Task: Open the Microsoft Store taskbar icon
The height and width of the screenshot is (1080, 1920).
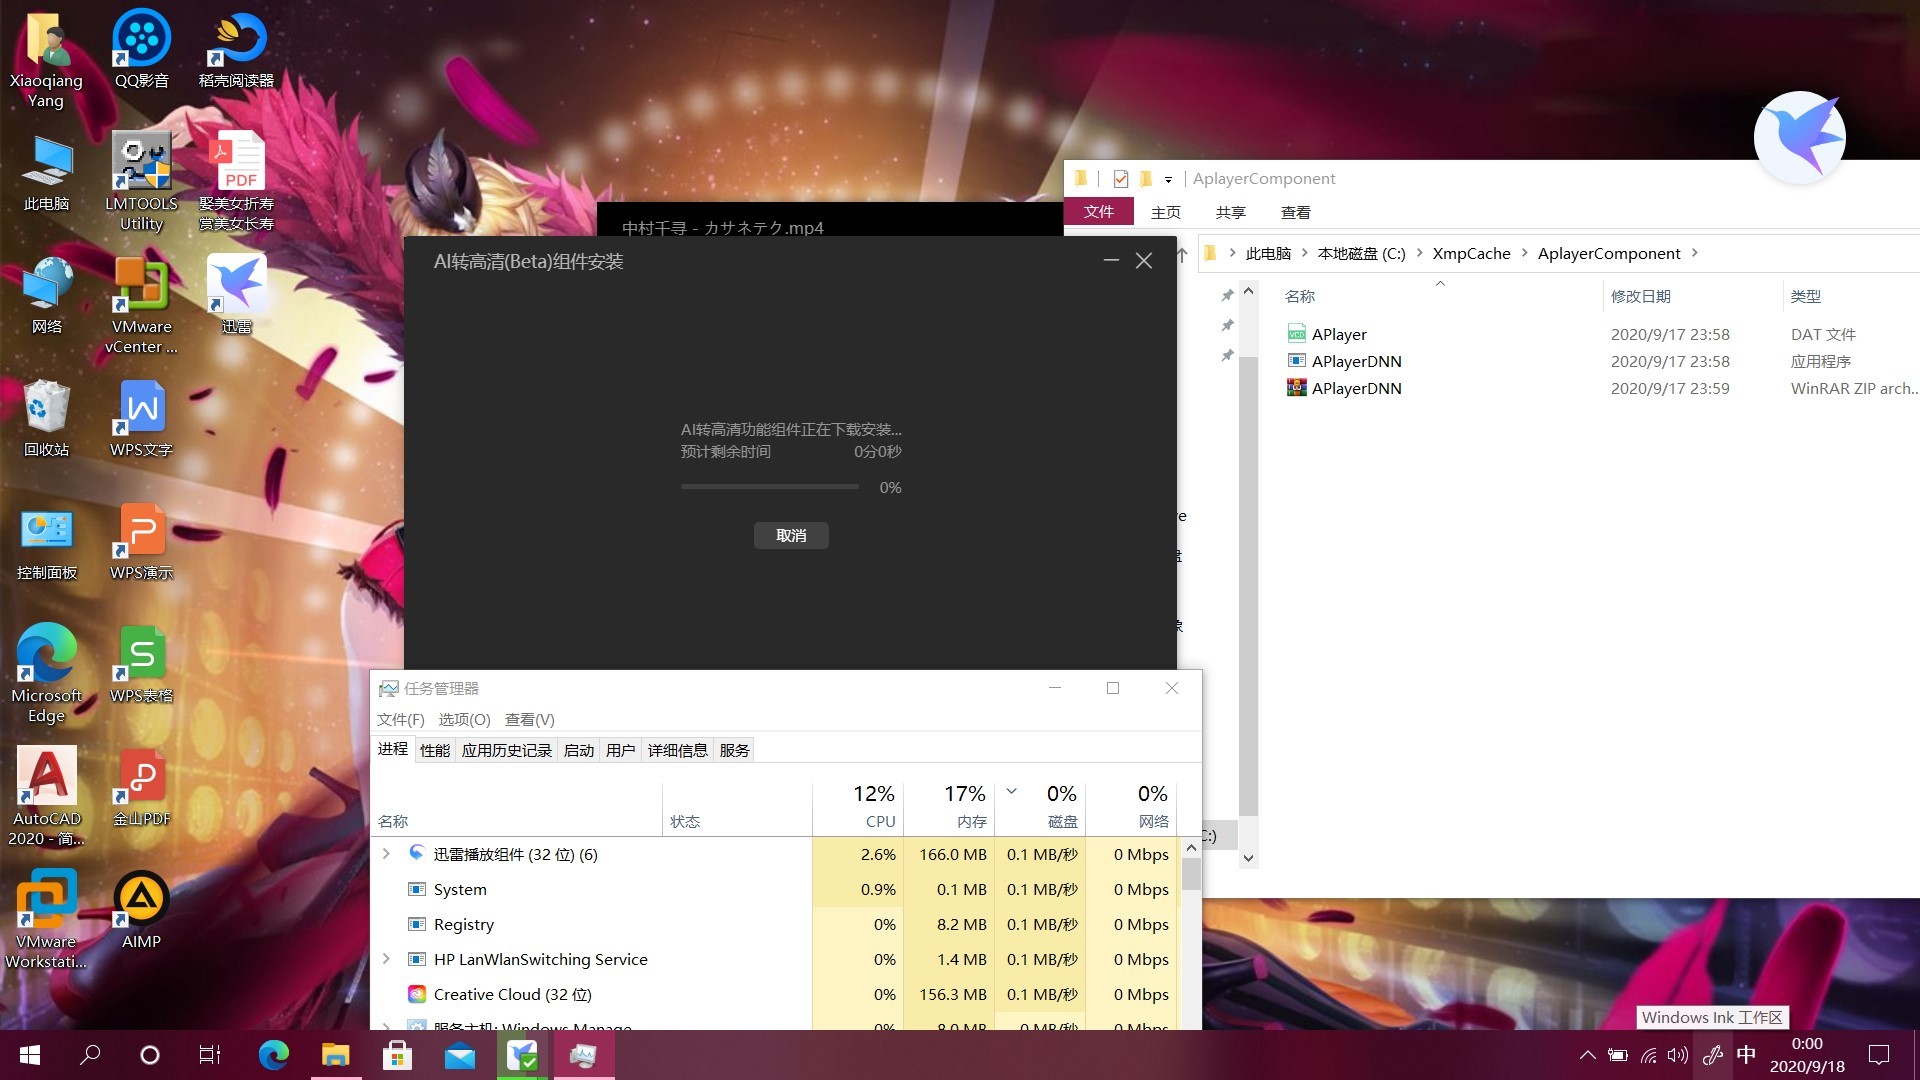Action: (398, 1055)
